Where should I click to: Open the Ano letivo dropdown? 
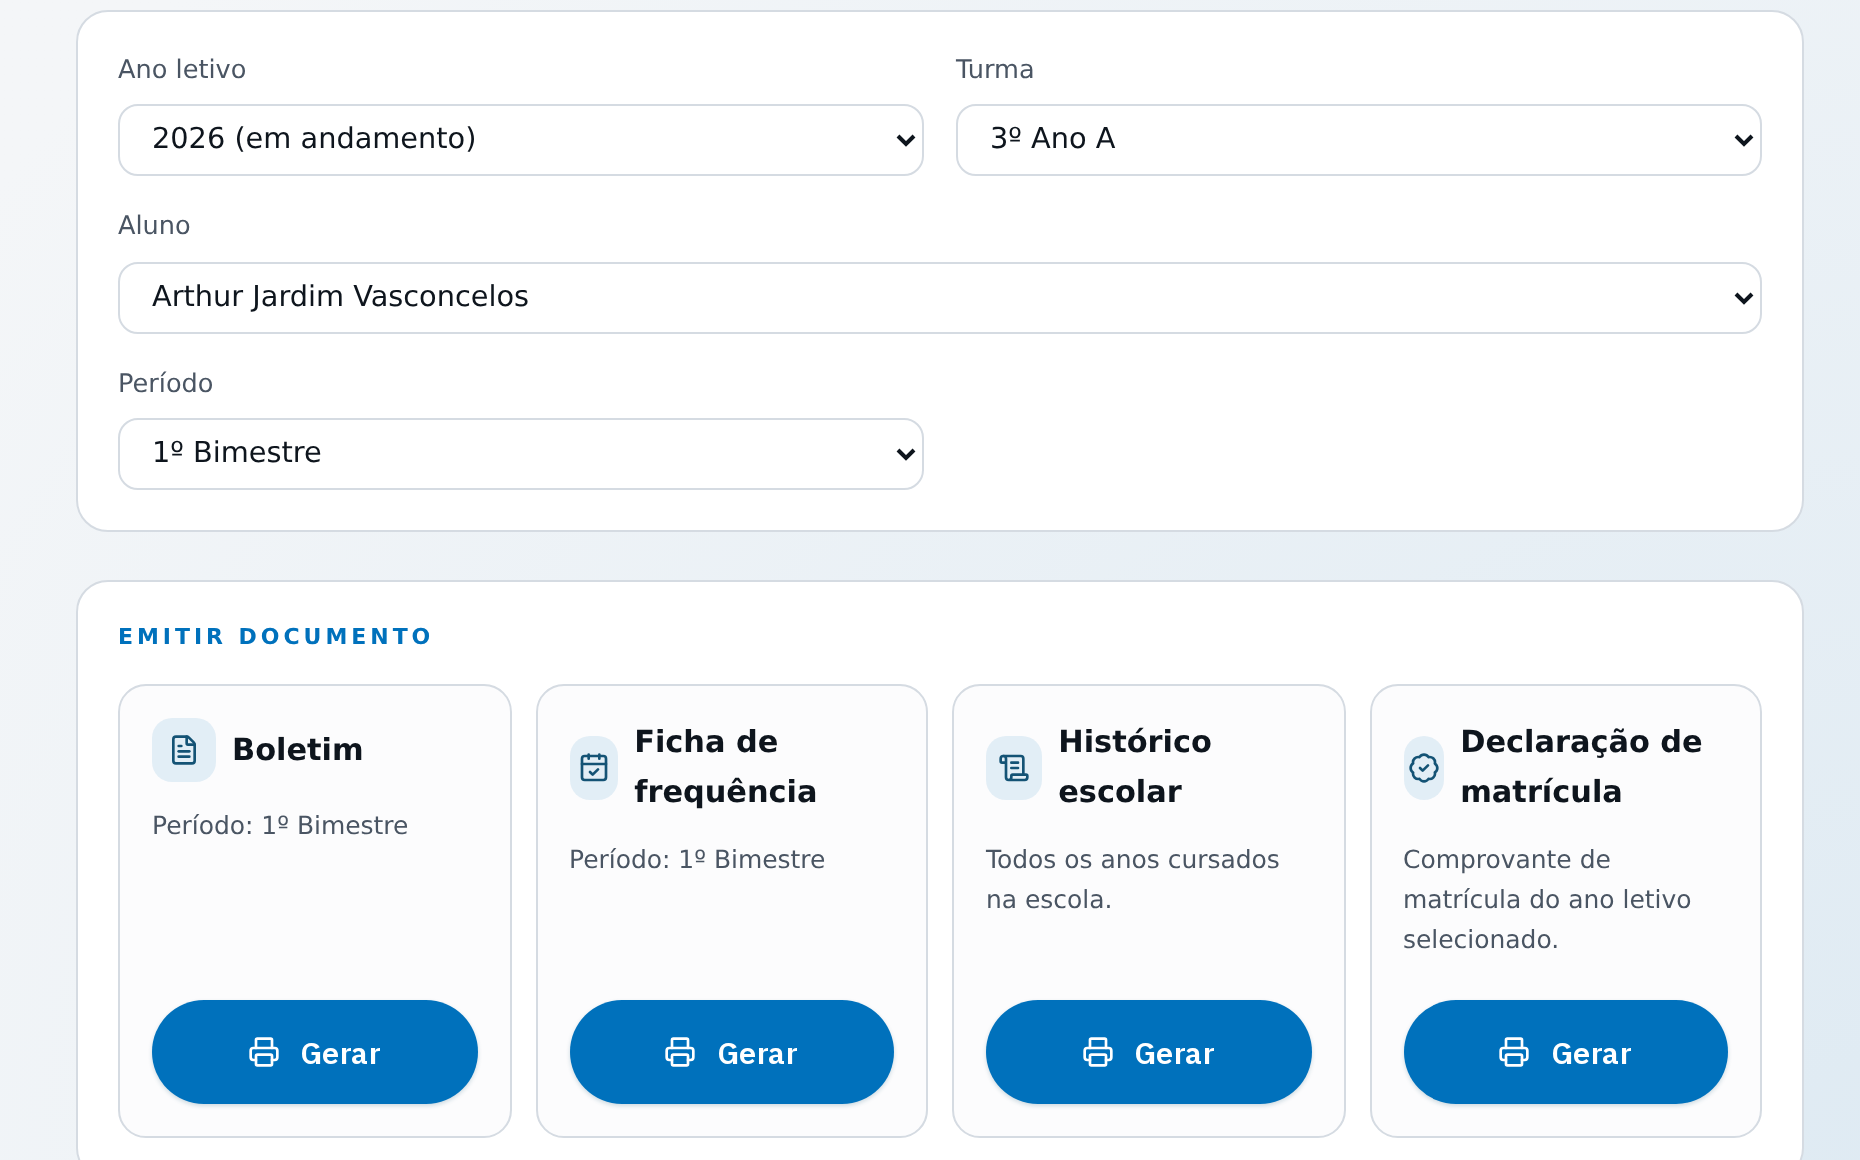tap(521, 140)
